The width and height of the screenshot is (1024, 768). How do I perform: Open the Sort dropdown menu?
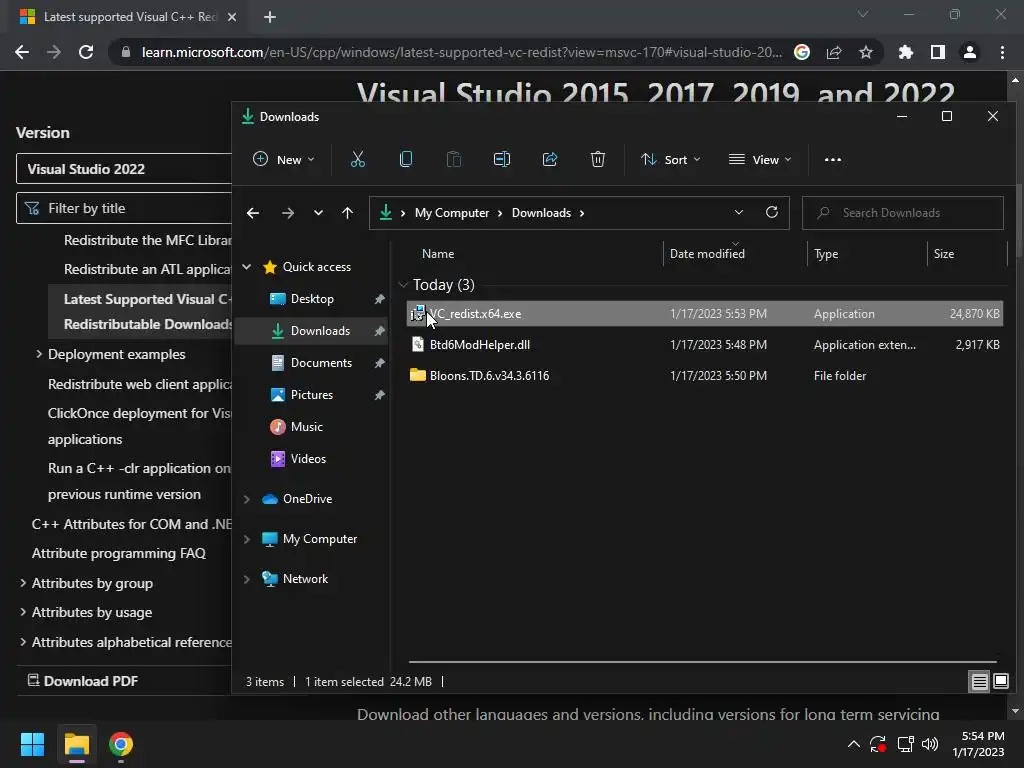671,159
